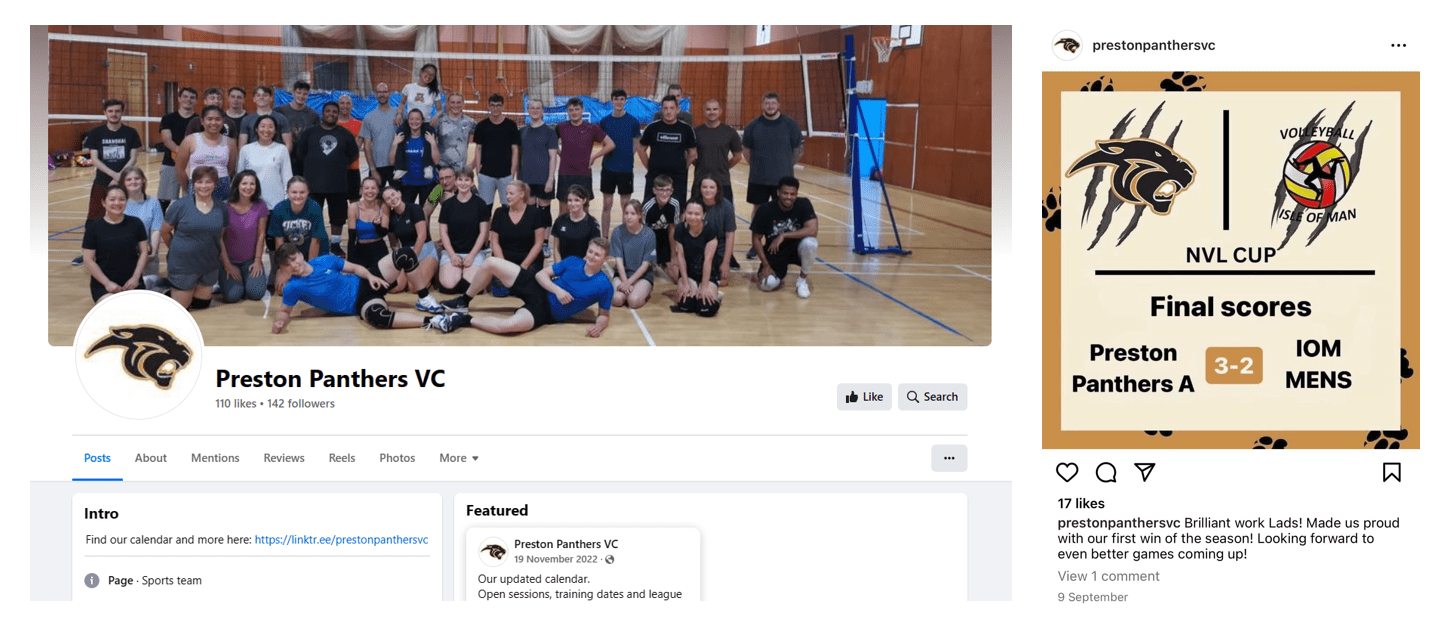This screenshot has height=627, width=1448.
Task: Open the team group photo cover image
Action: (x=520, y=186)
